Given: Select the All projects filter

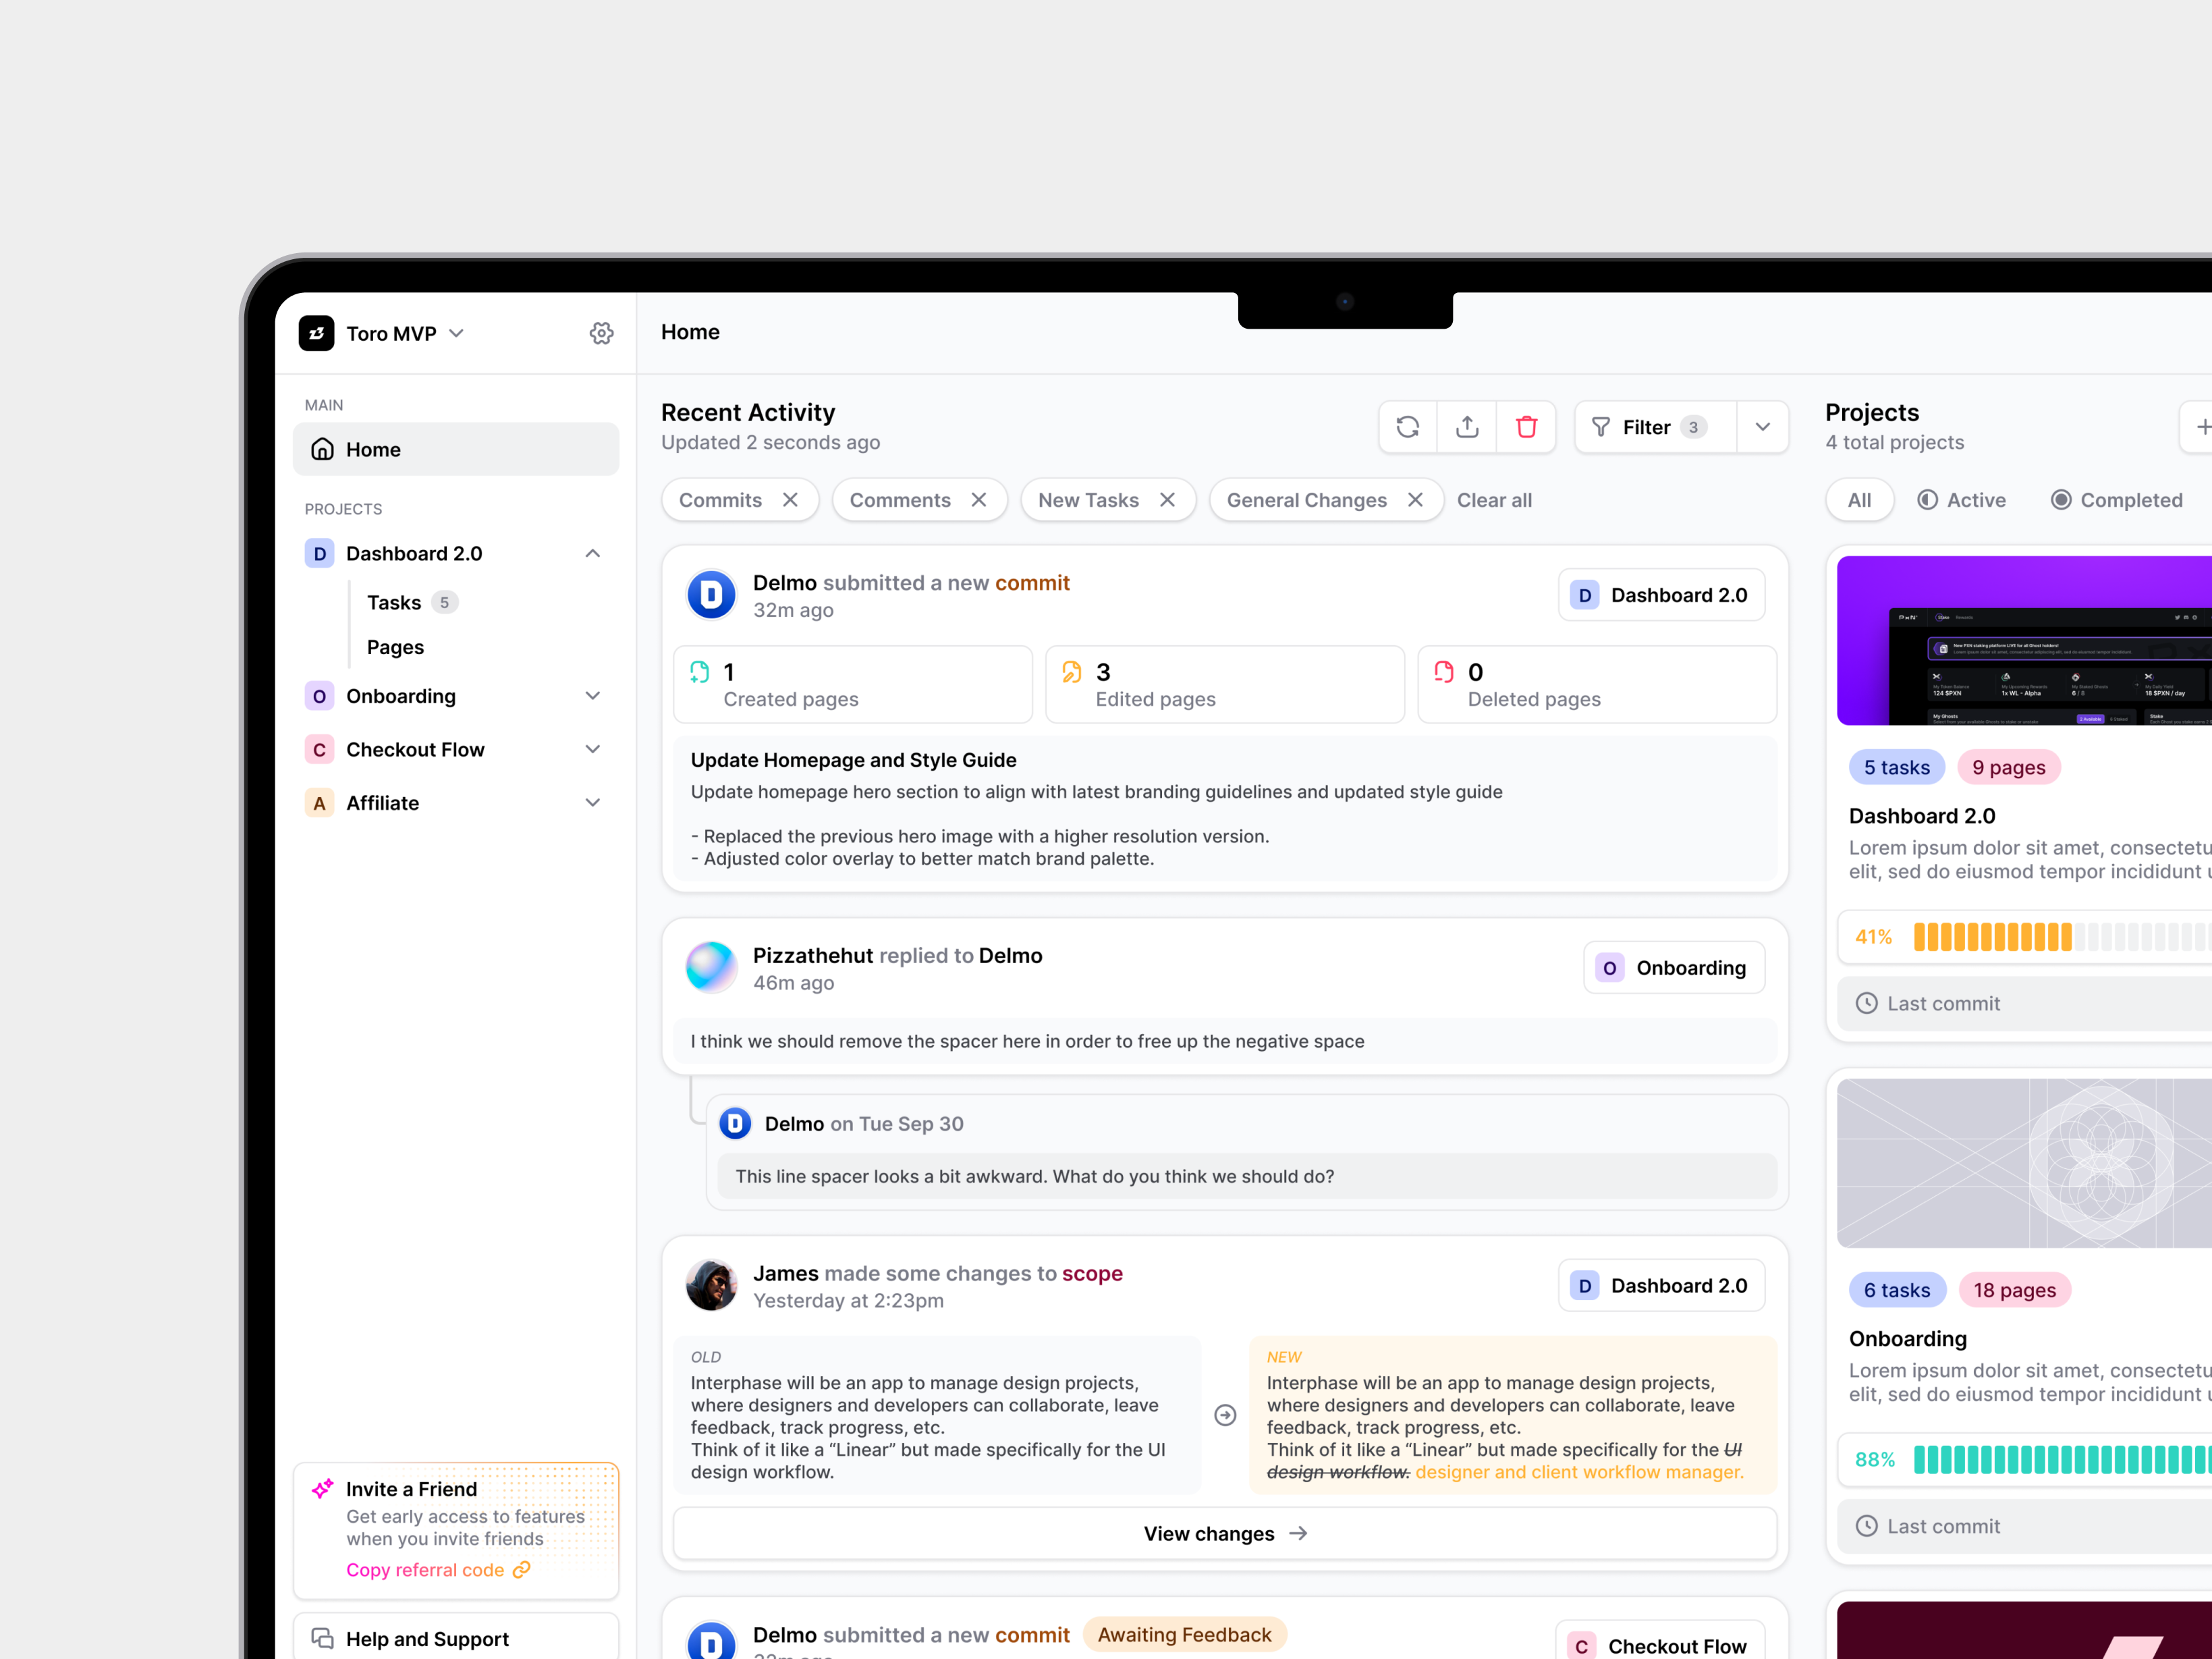Looking at the screenshot, I should click(x=1859, y=500).
